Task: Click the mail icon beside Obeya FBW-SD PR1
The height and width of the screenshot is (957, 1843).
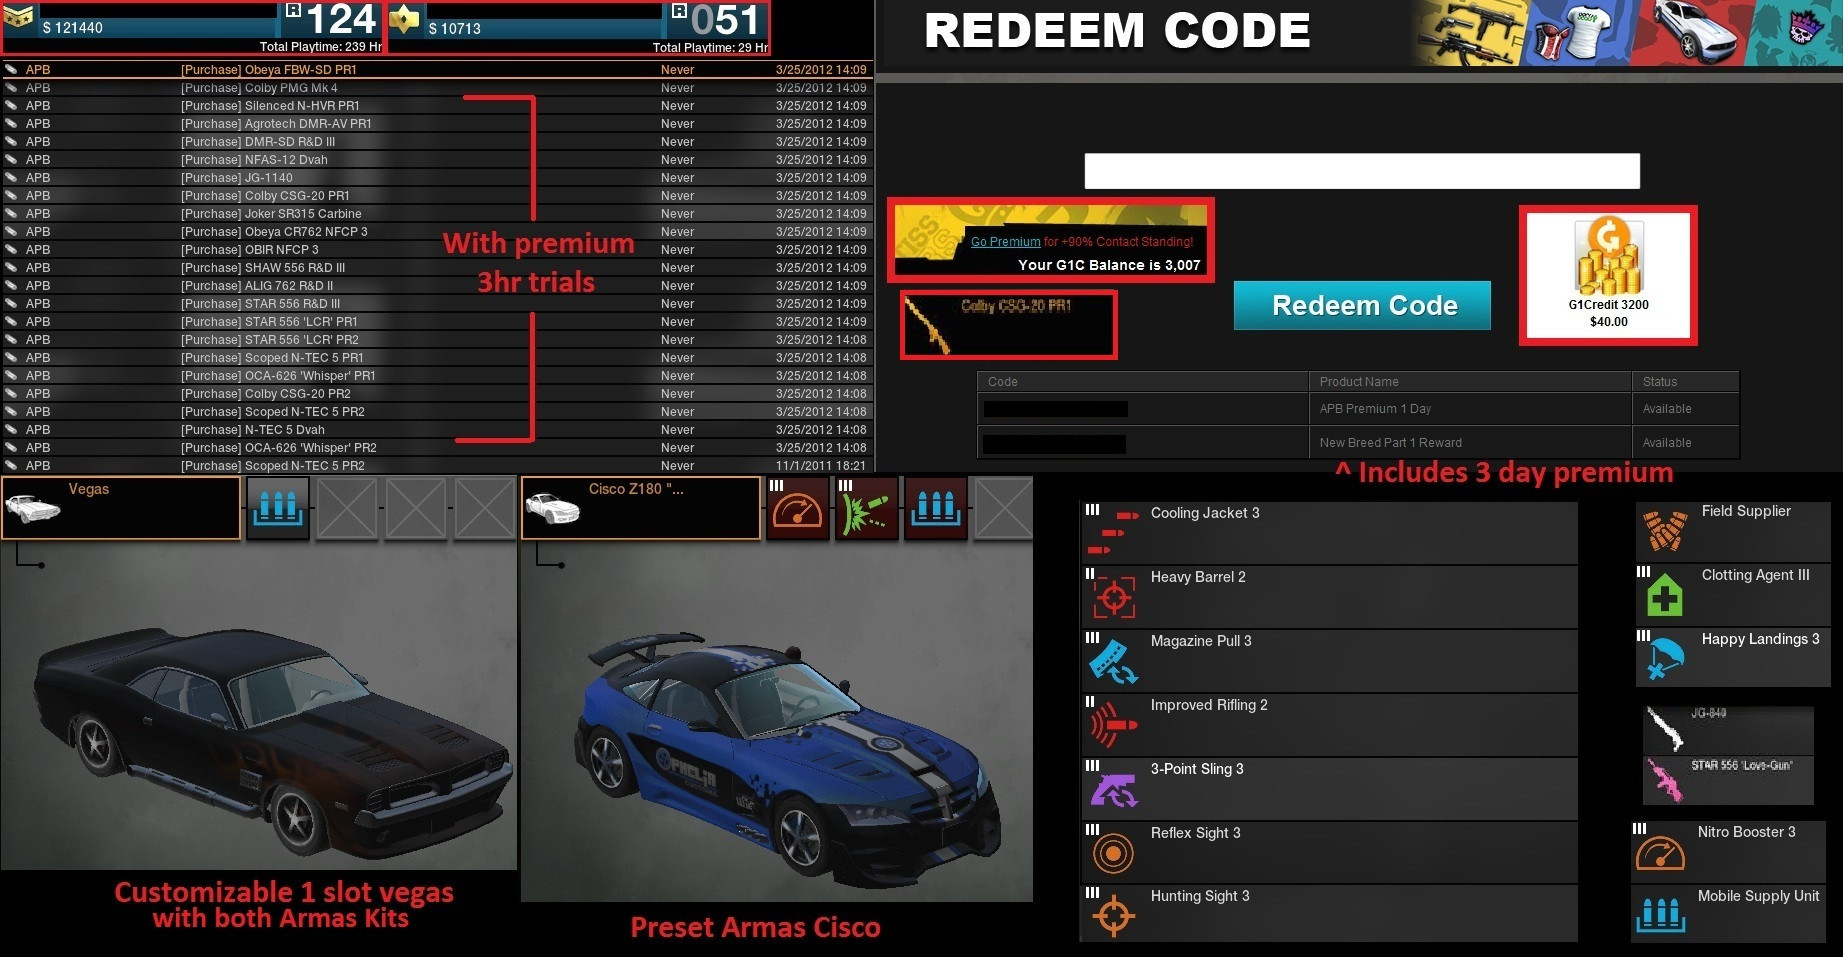Action: [11, 69]
